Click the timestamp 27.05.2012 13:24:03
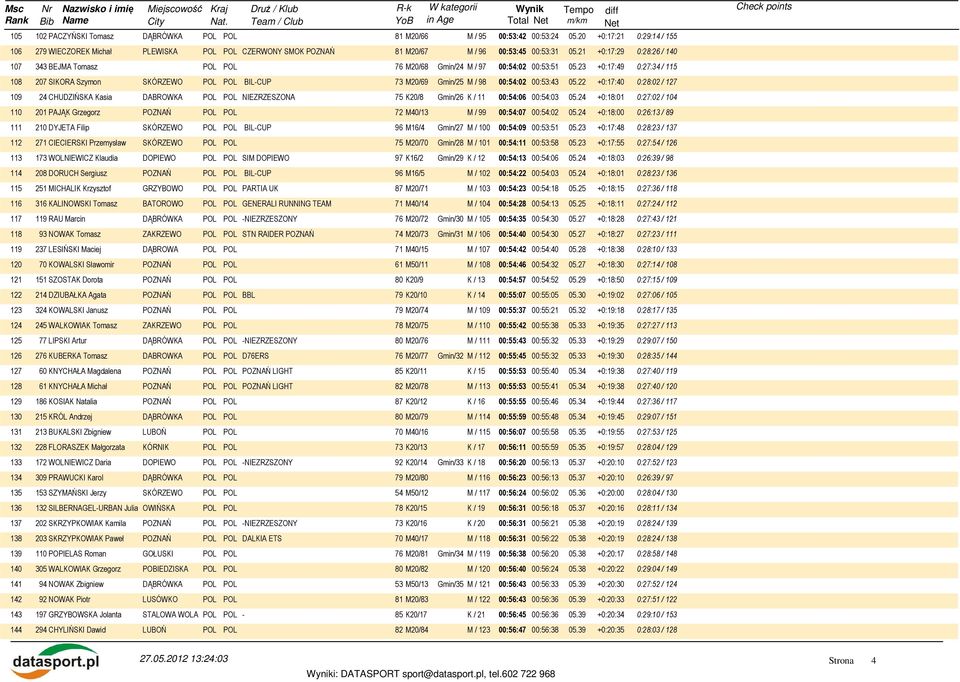 coord(184,659)
